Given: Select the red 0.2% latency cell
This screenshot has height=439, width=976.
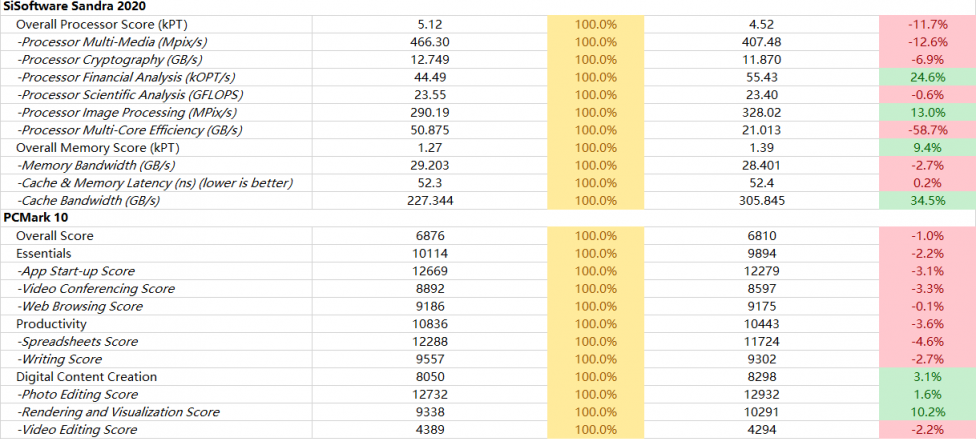Looking at the screenshot, I should coord(927,183).
